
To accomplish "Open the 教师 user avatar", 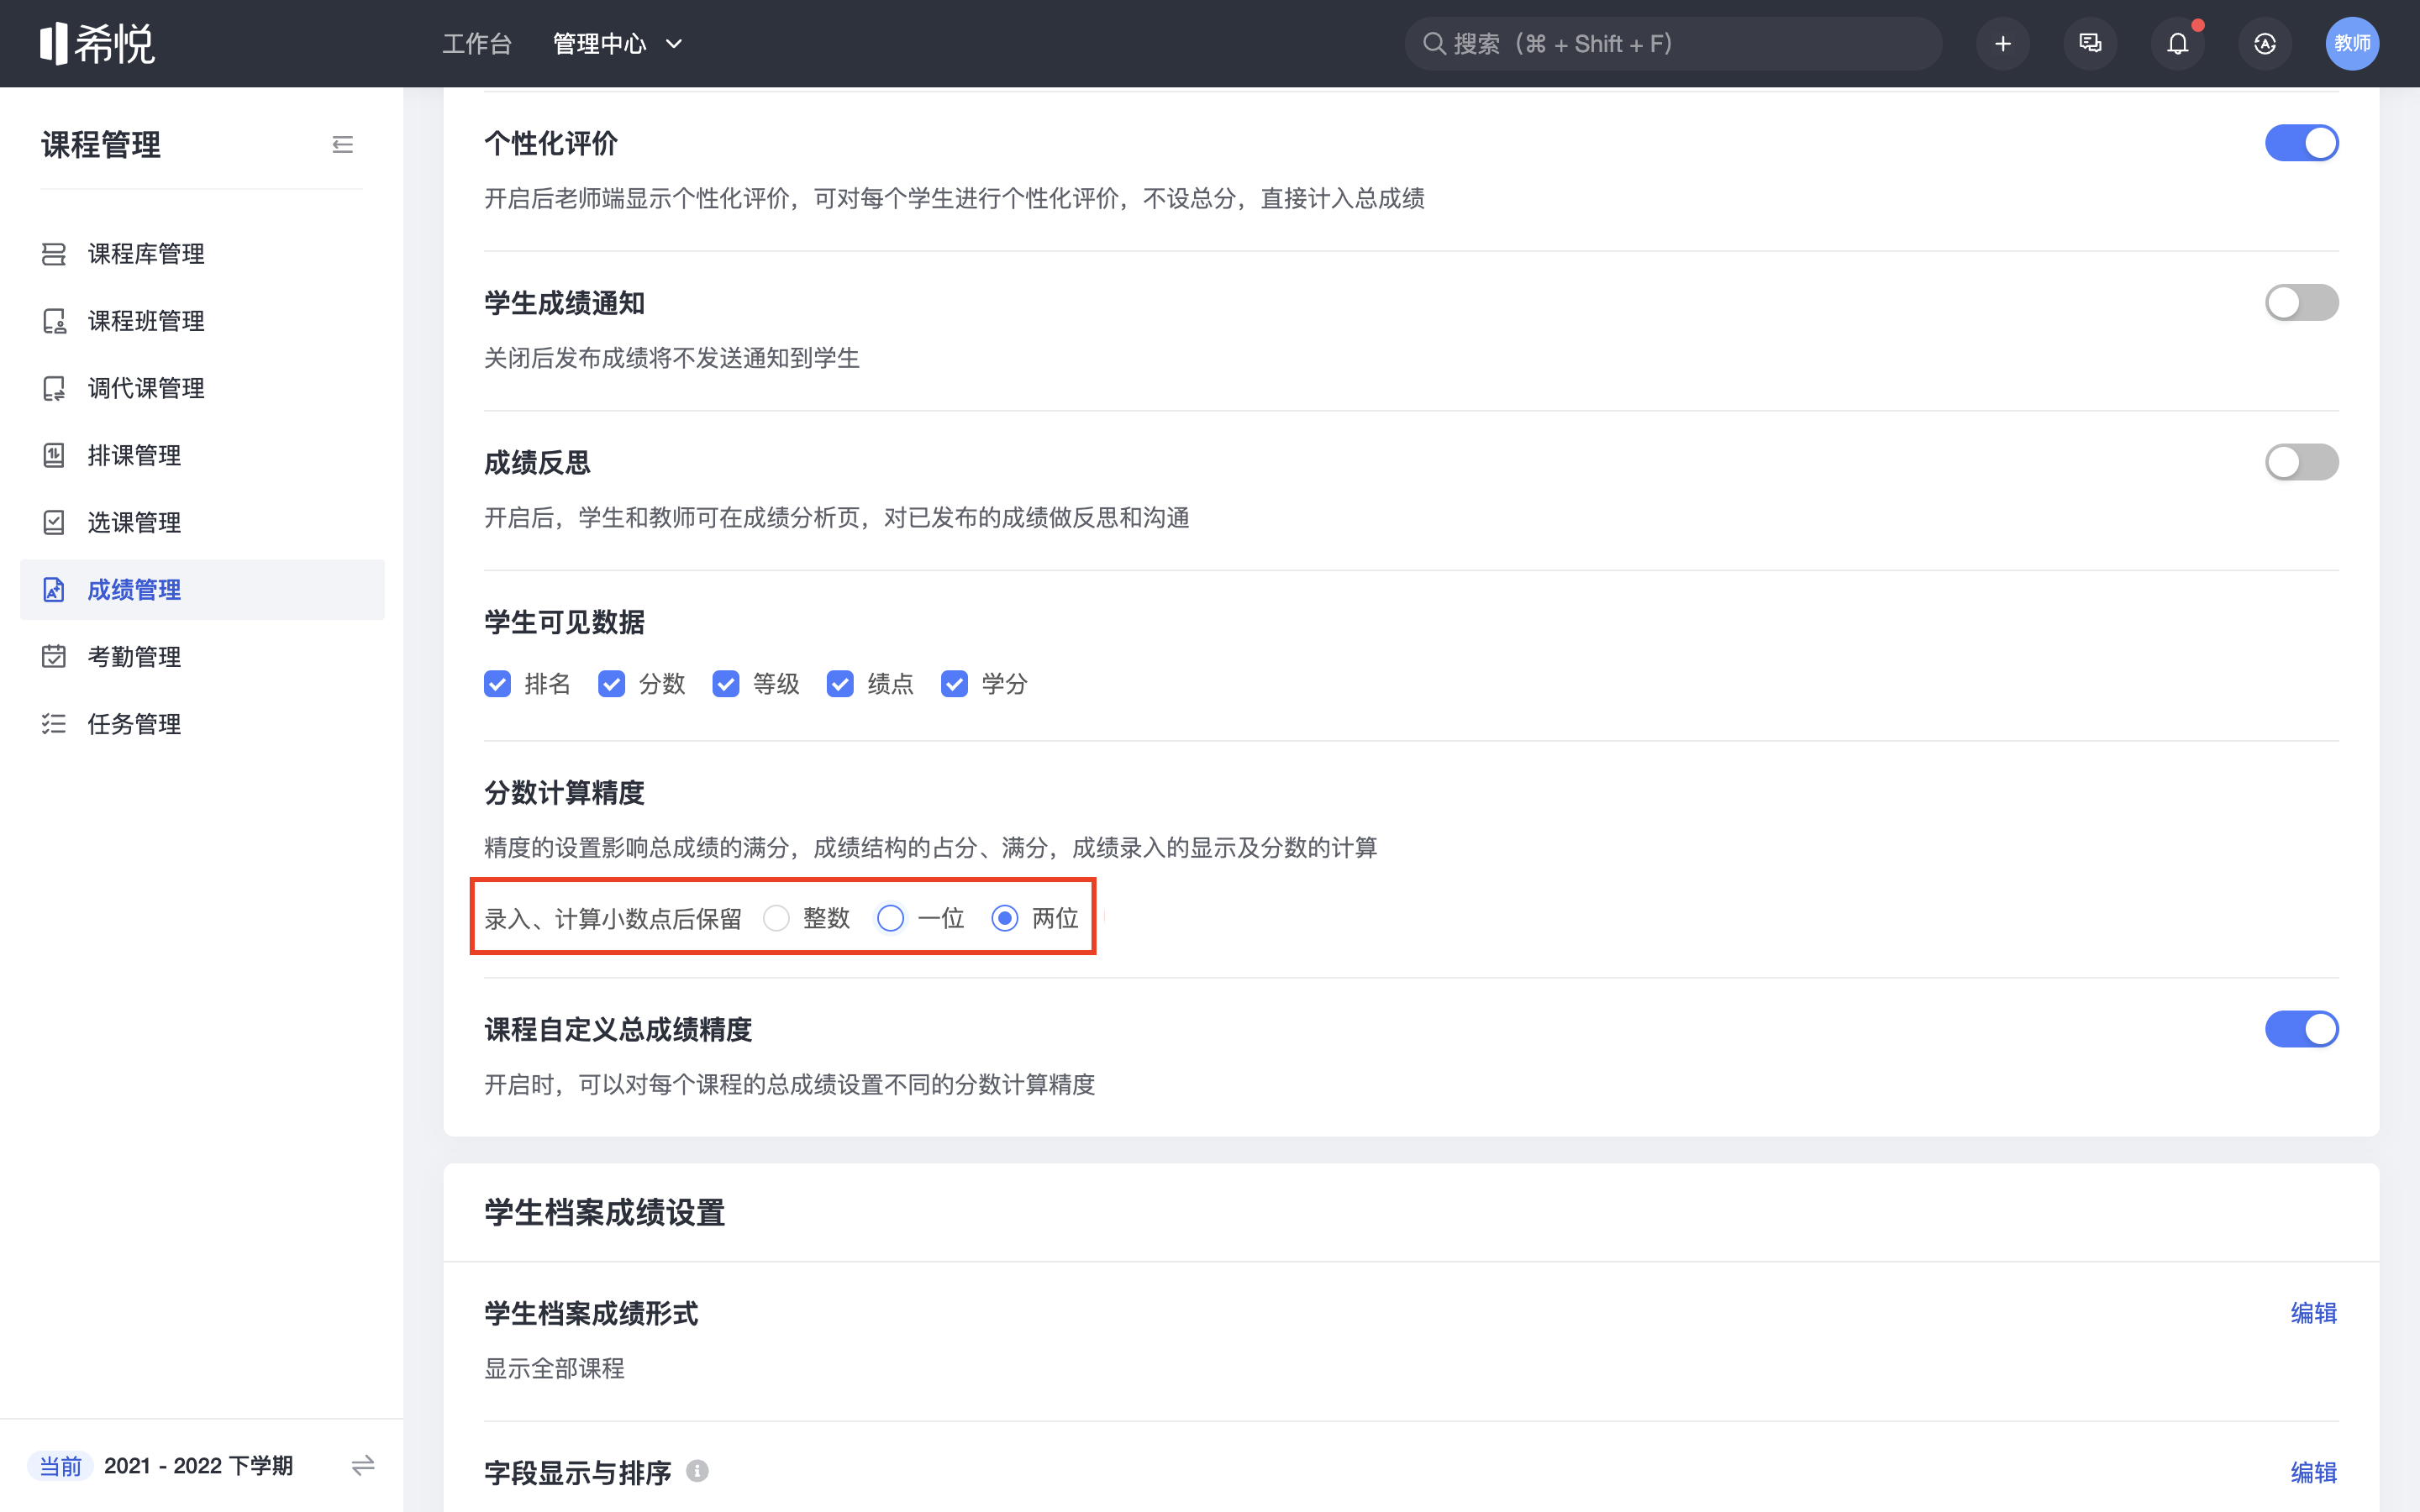I will pos(2352,43).
